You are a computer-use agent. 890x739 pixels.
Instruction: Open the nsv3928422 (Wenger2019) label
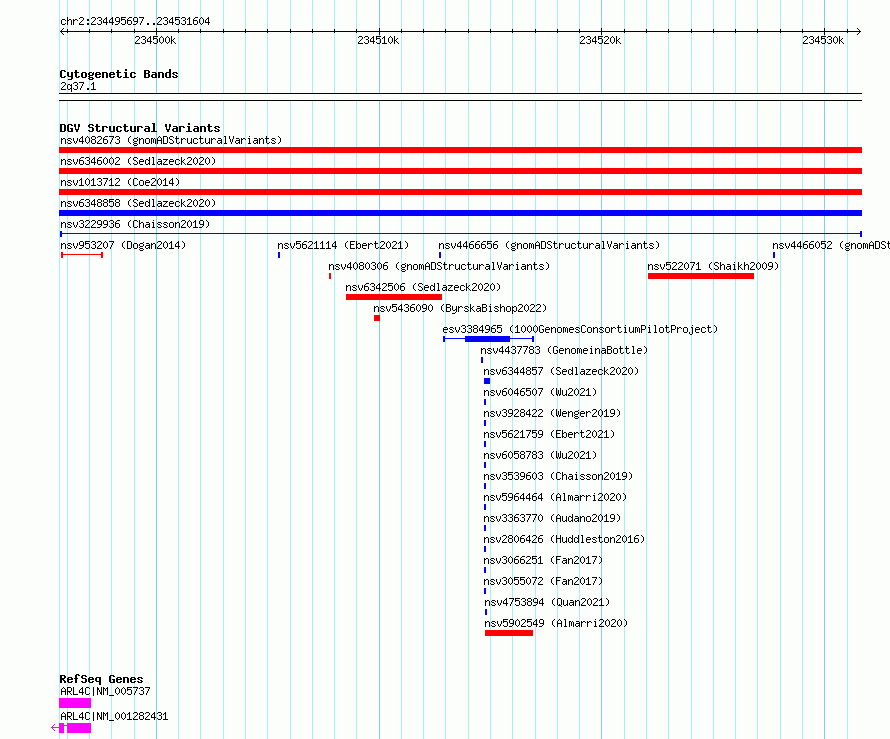click(x=552, y=413)
